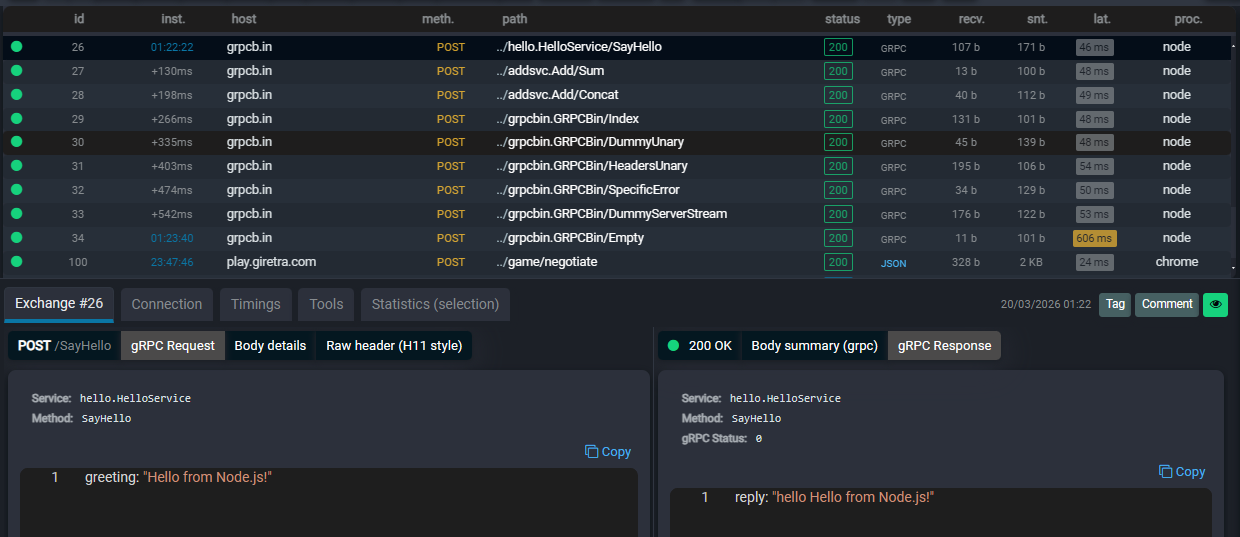Sort by the status column header
Viewport: 1240px width, 537px height.
tap(842, 19)
